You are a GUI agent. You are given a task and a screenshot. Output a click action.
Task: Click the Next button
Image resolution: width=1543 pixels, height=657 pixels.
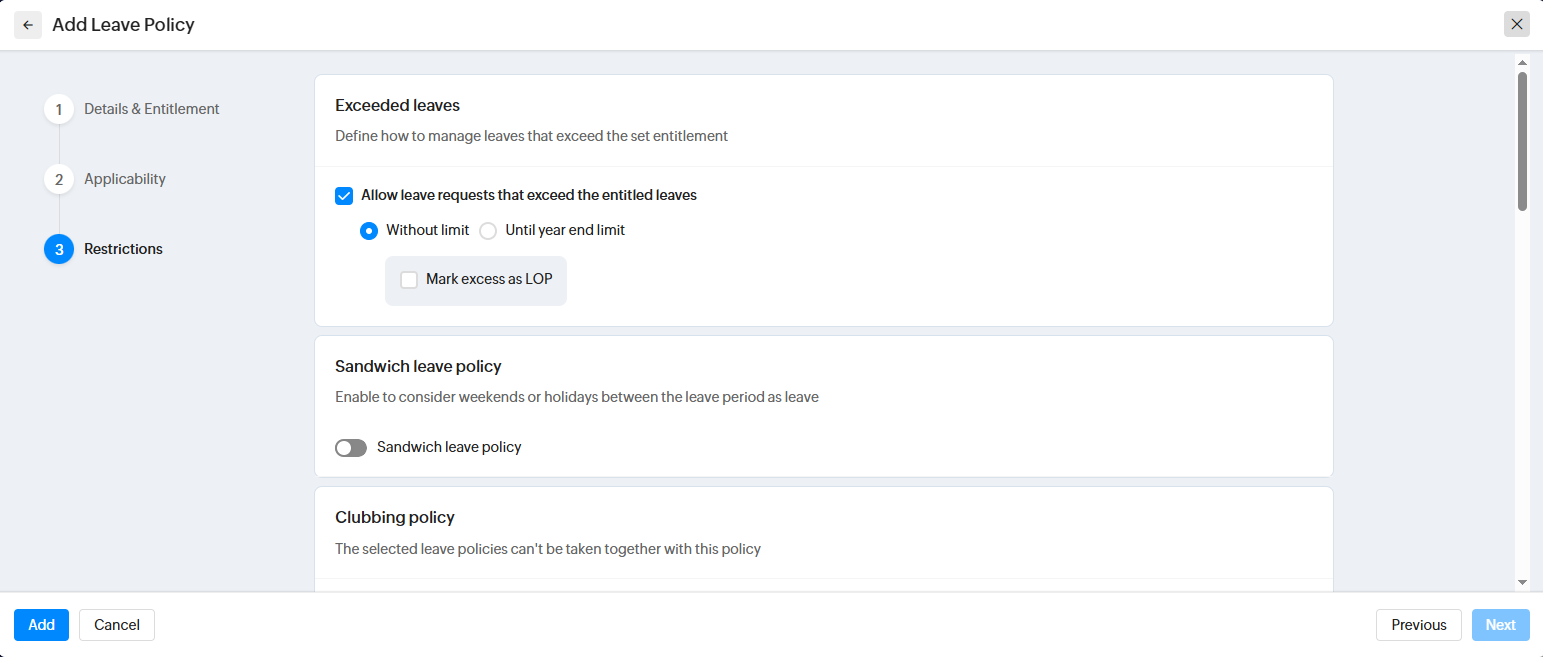pyautogui.click(x=1500, y=625)
